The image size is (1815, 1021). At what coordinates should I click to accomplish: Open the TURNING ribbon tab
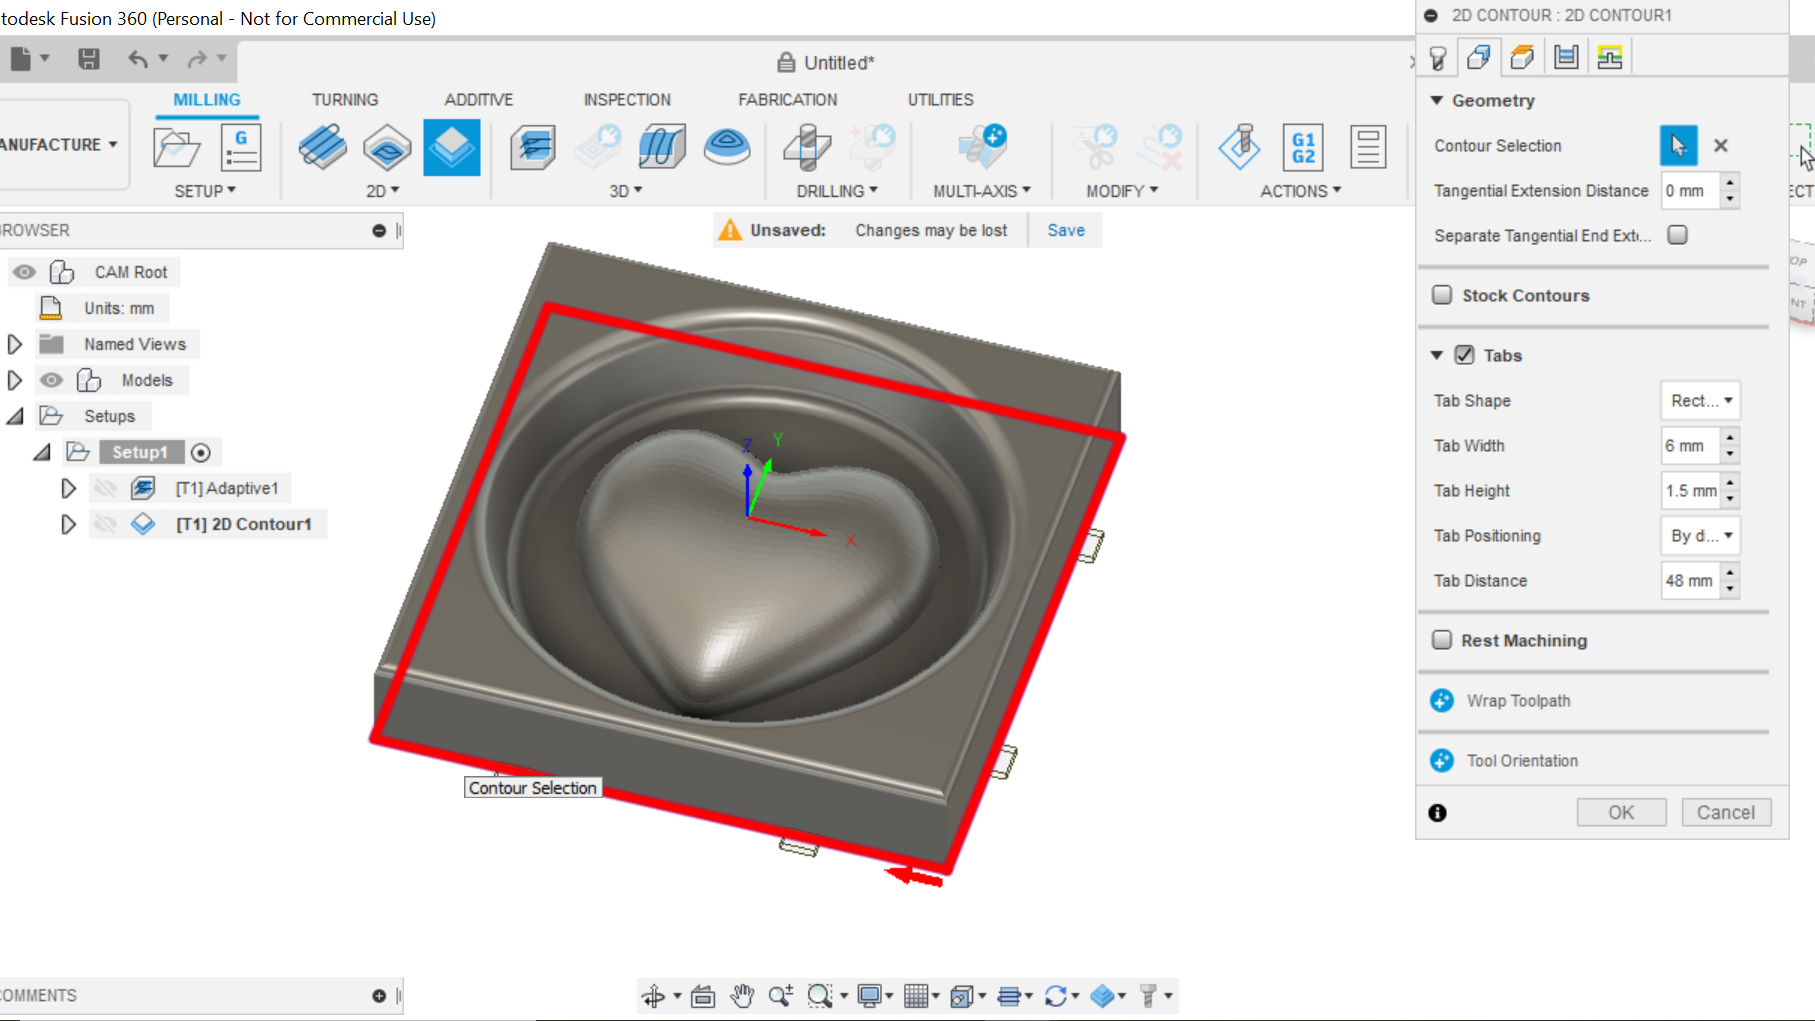click(345, 99)
